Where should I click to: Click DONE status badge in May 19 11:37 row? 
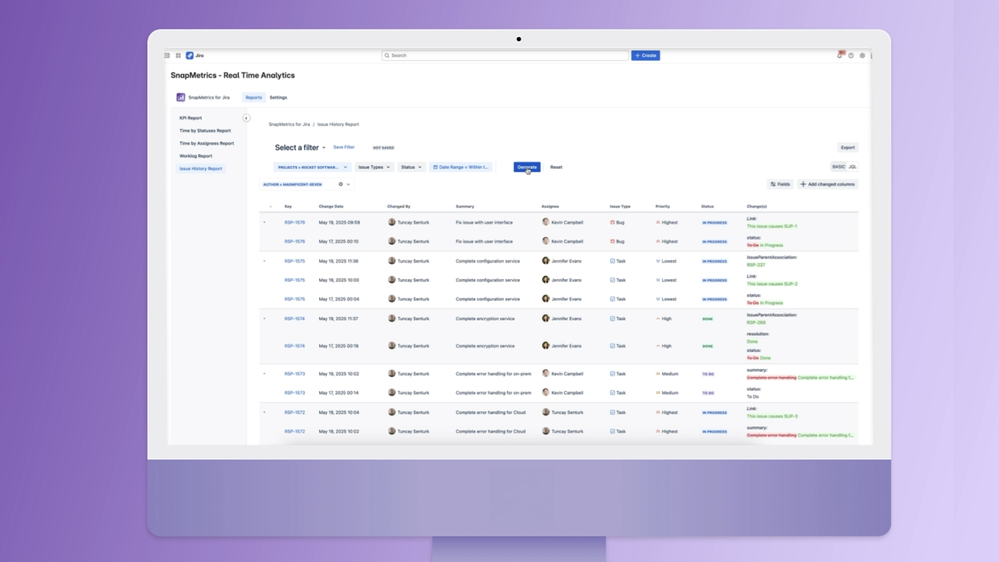pyautogui.click(x=707, y=319)
